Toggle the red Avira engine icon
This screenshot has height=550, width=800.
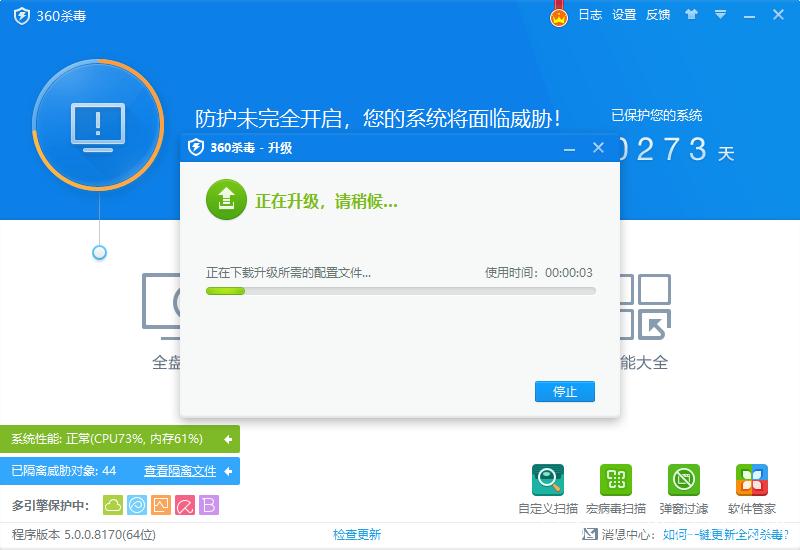tap(185, 505)
